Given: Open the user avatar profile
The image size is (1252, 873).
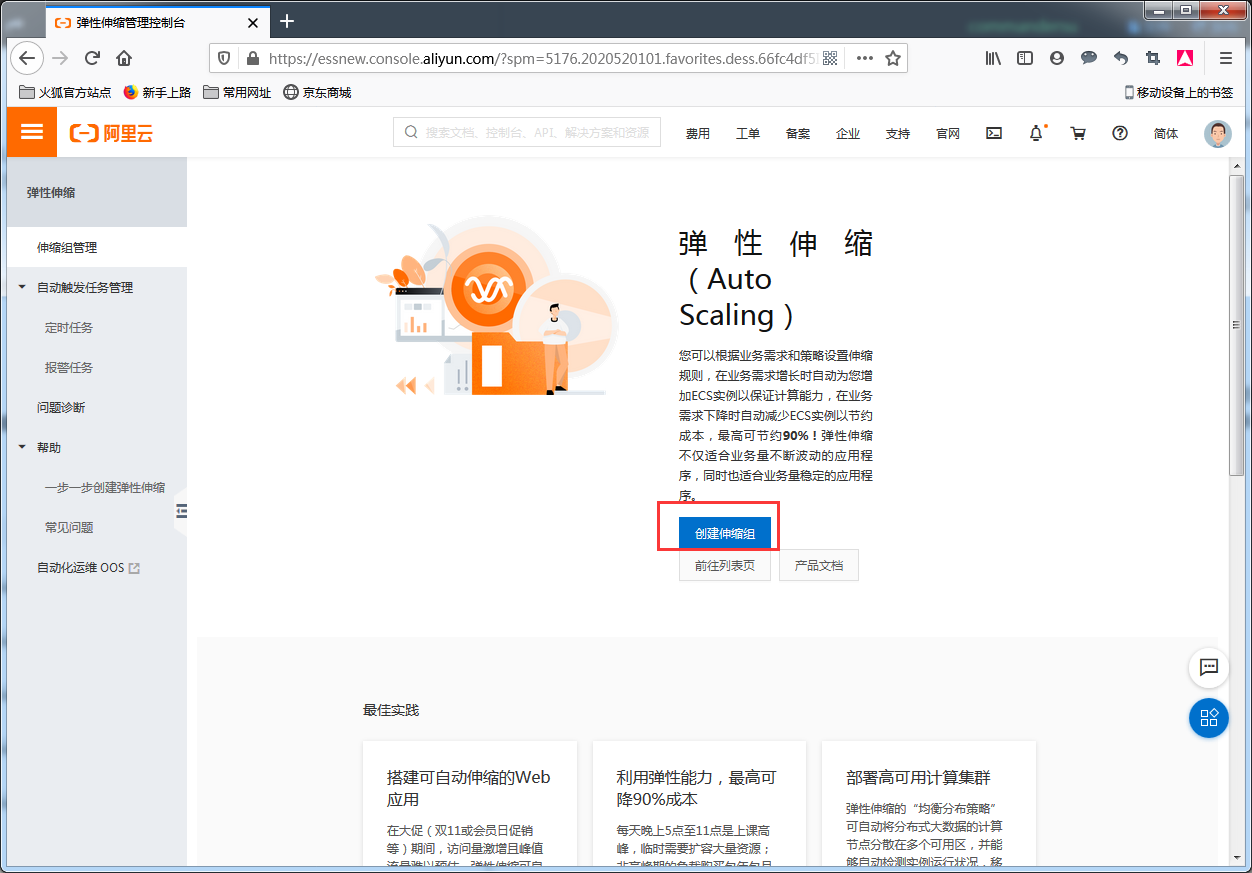Looking at the screenshot, I should click(1217, 134).
